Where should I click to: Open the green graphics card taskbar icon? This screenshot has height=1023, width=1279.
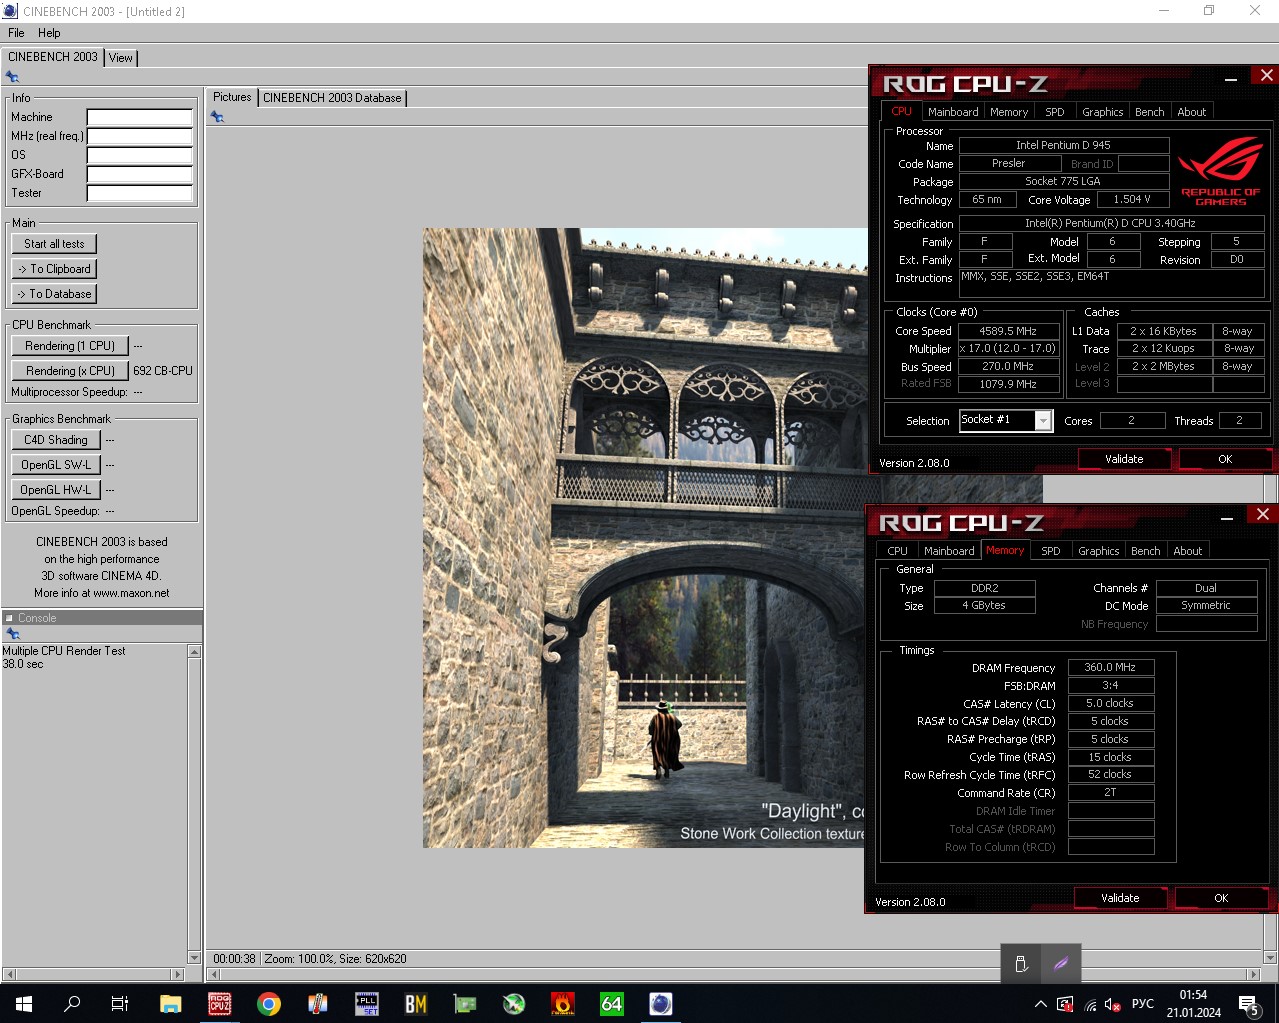coord(465,1003)
